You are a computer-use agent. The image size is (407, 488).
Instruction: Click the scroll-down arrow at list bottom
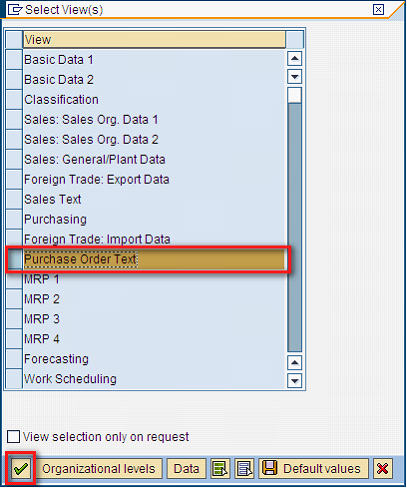click(x=294, y=380)
